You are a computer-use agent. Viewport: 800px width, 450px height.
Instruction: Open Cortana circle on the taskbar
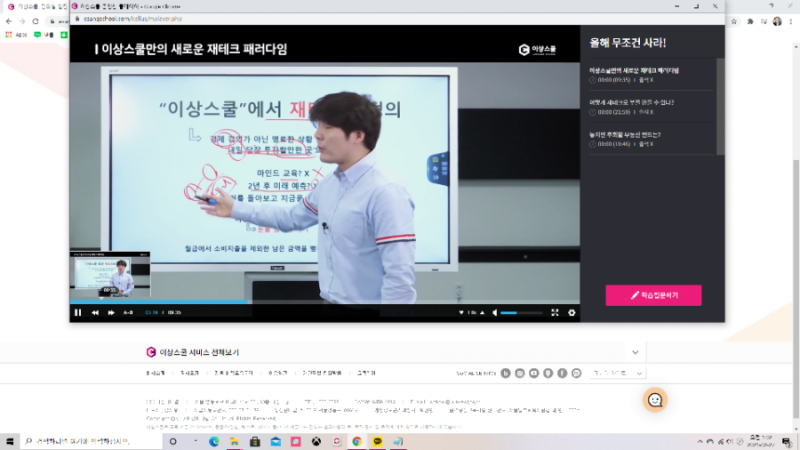173,441
